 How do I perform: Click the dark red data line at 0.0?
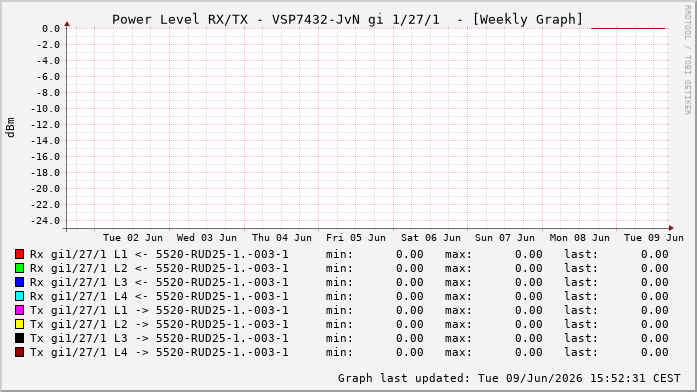point(628,28)
